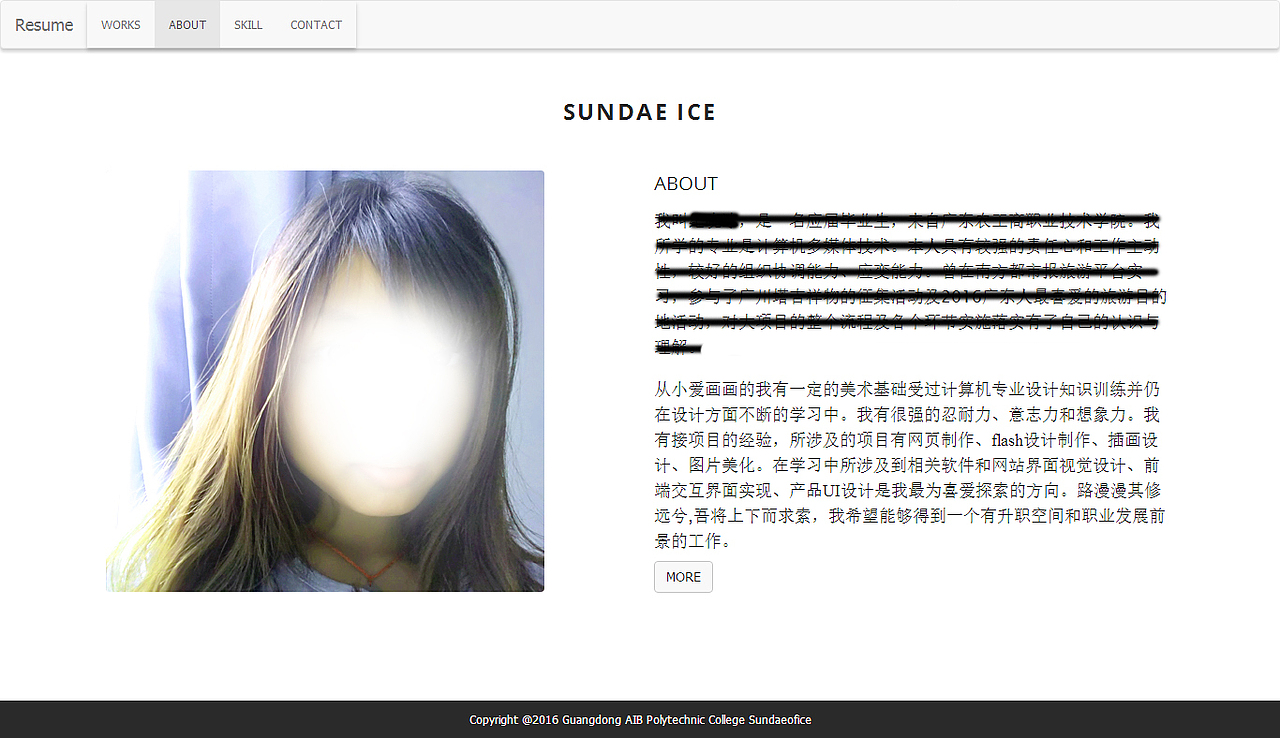
Task: Click the profile photo with long hair
Action: pos(325,381)
